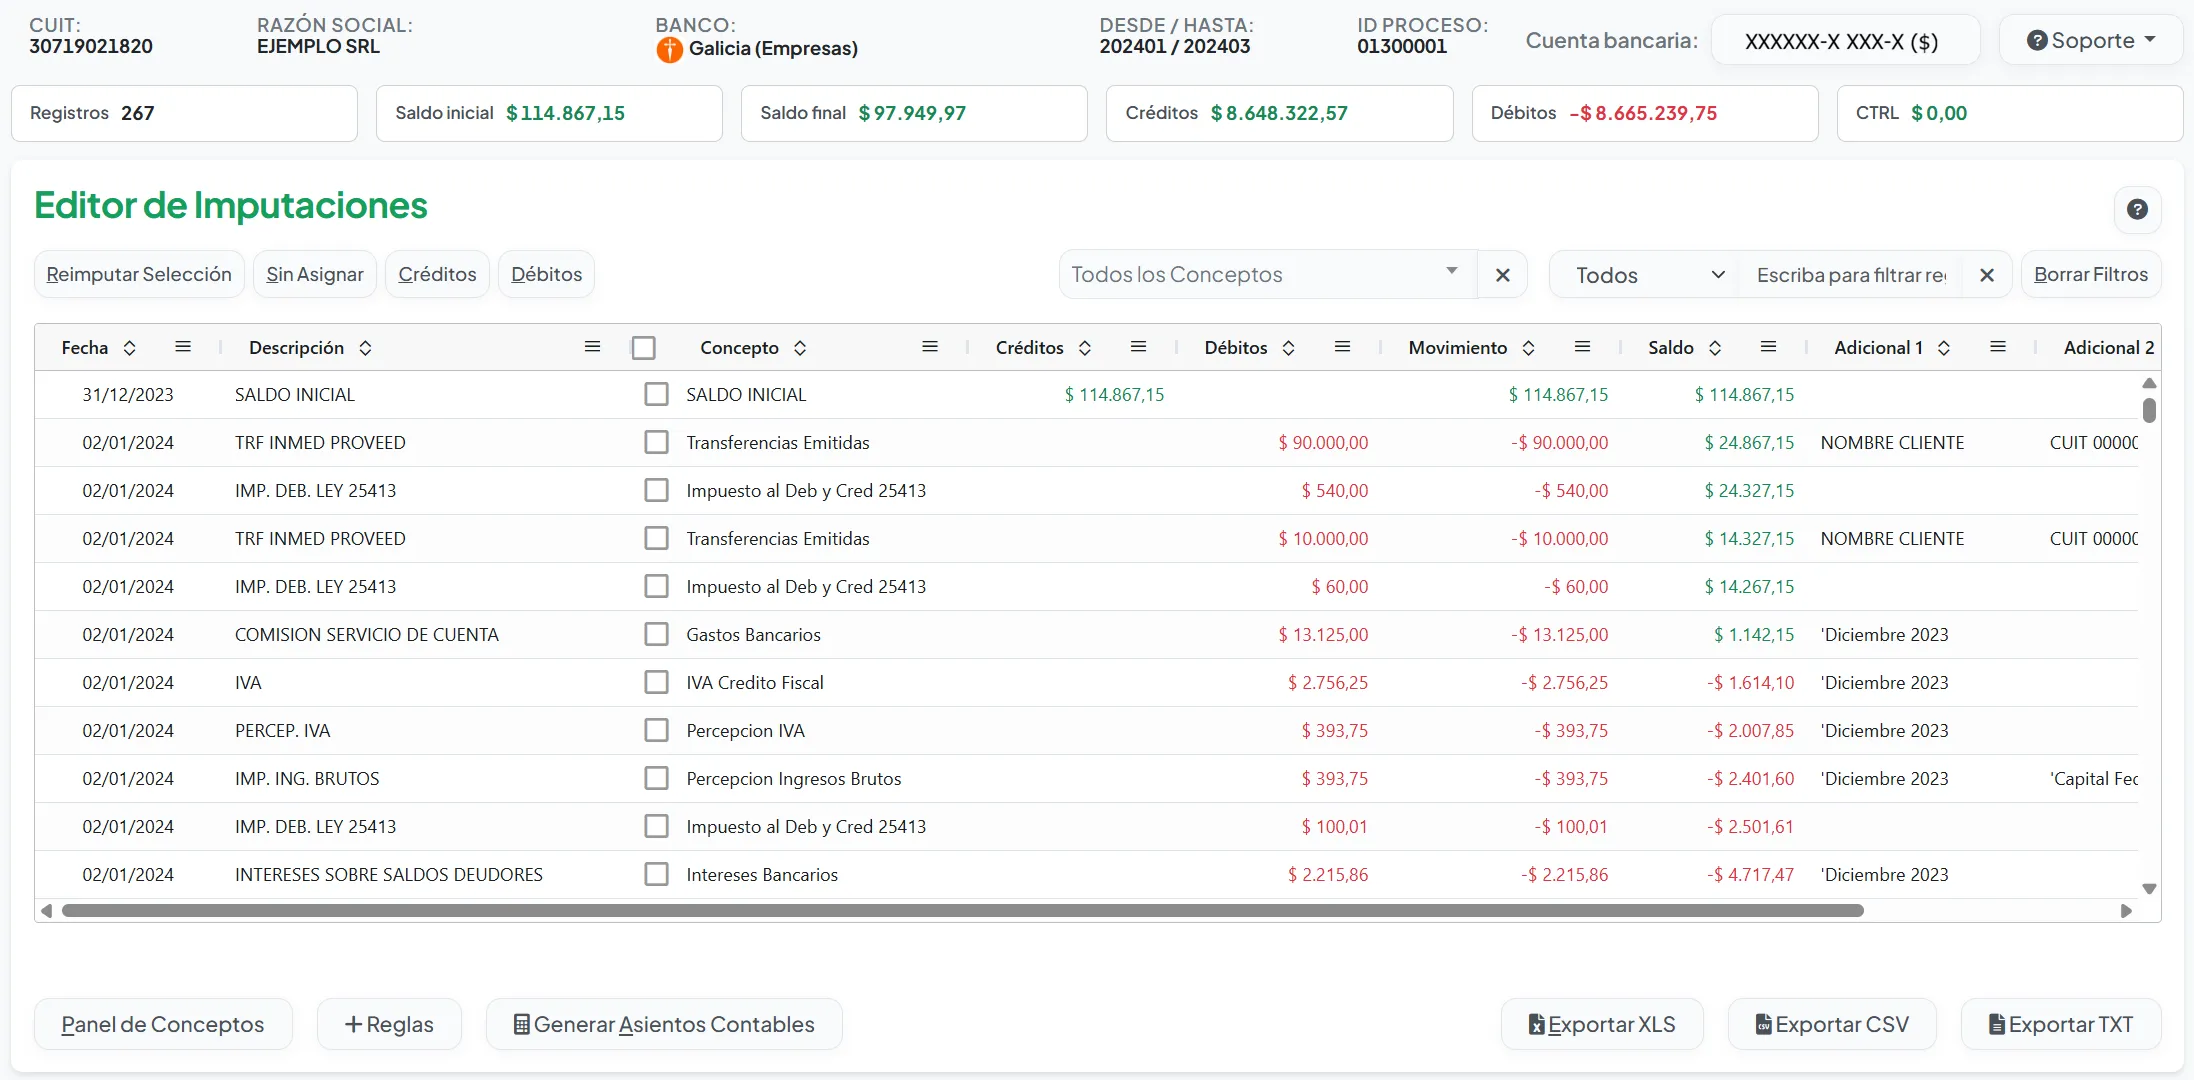Open Movimiento column menu icon
2194x1080 pixels.
[x=1582, y=347]
